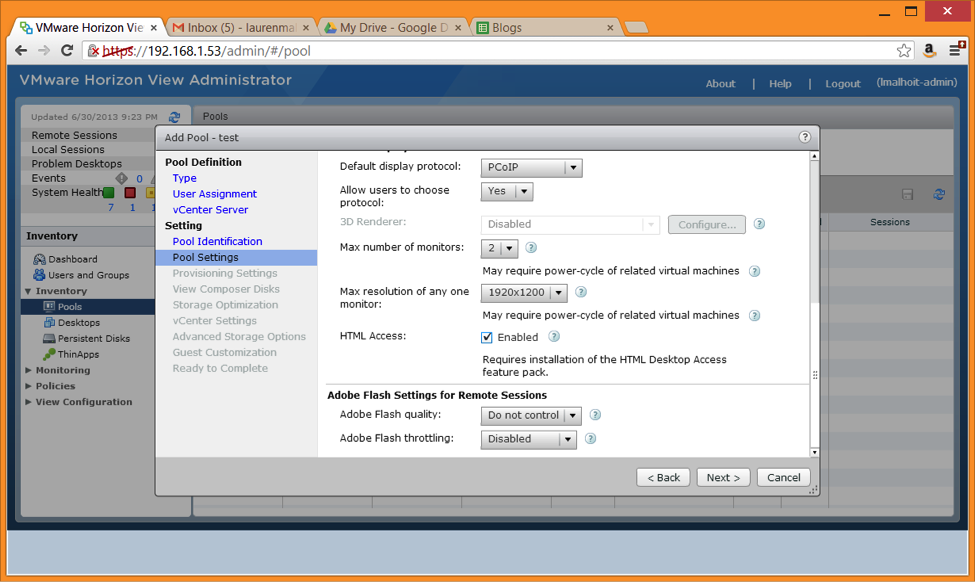Click the Events warning diamond icon
This screenshot has width=975, height=582.
(121, 178)
